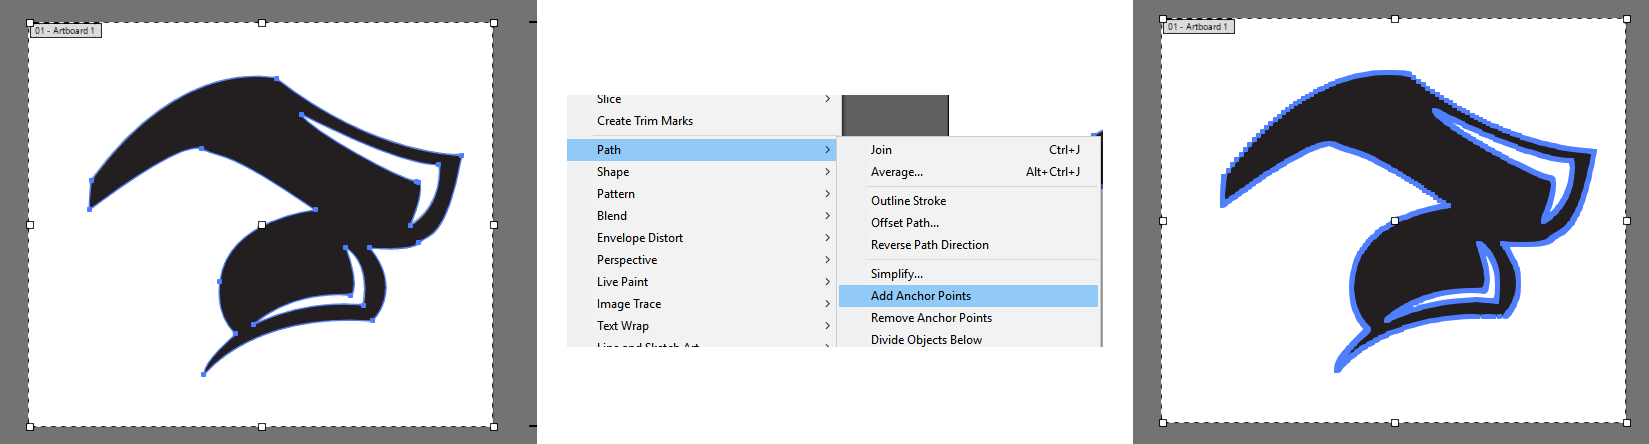Open the Live Paint submenu
The height and width of the screenshot is (444, 1649).
[622, 282]
